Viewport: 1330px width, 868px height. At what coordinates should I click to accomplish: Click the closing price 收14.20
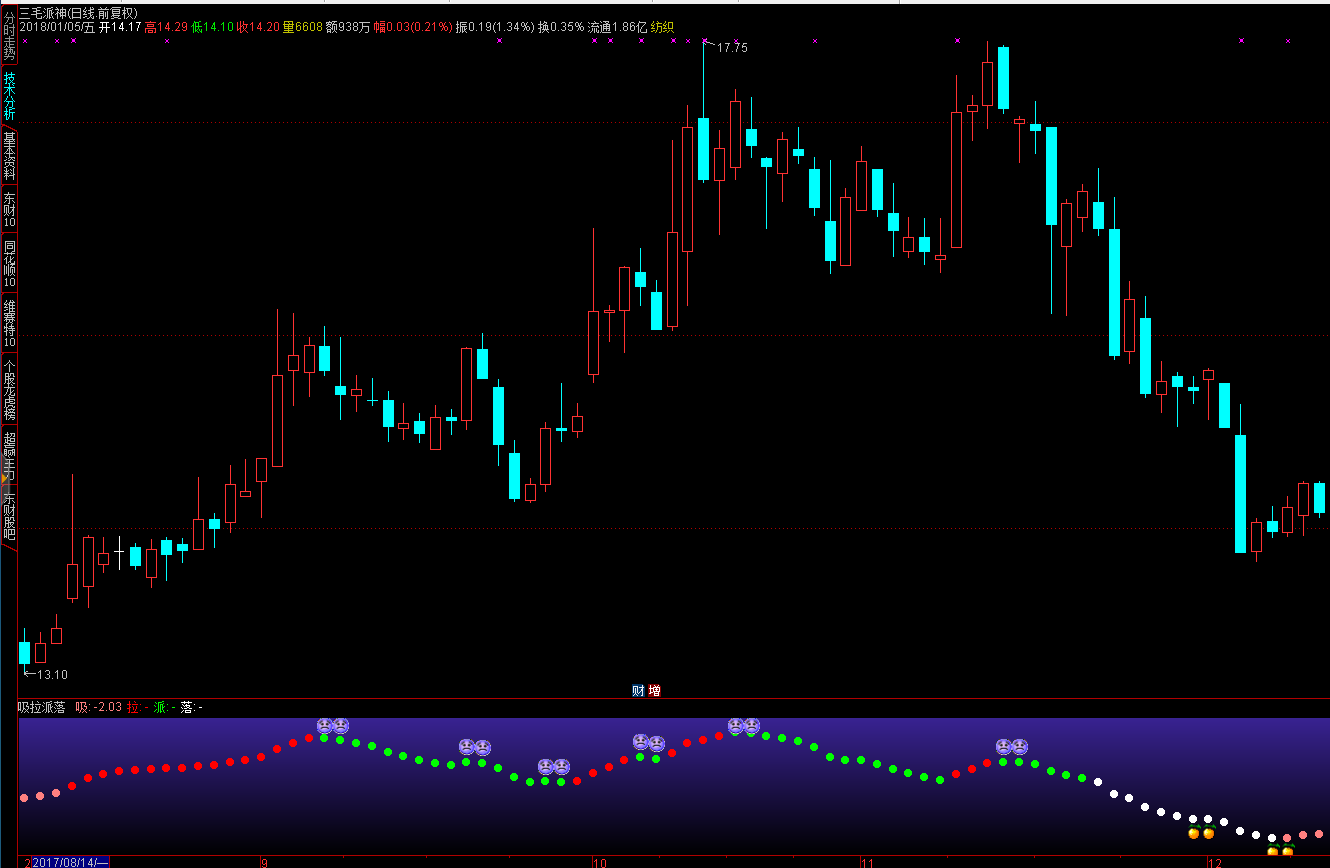[x=258, y=27]
